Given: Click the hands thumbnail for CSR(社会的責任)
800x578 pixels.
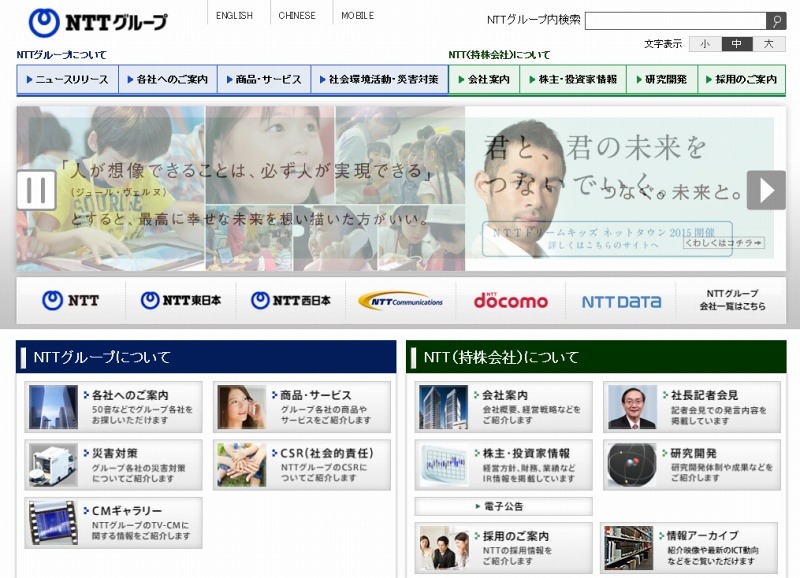Looking at the screenshot, I should tap(242, 465).
